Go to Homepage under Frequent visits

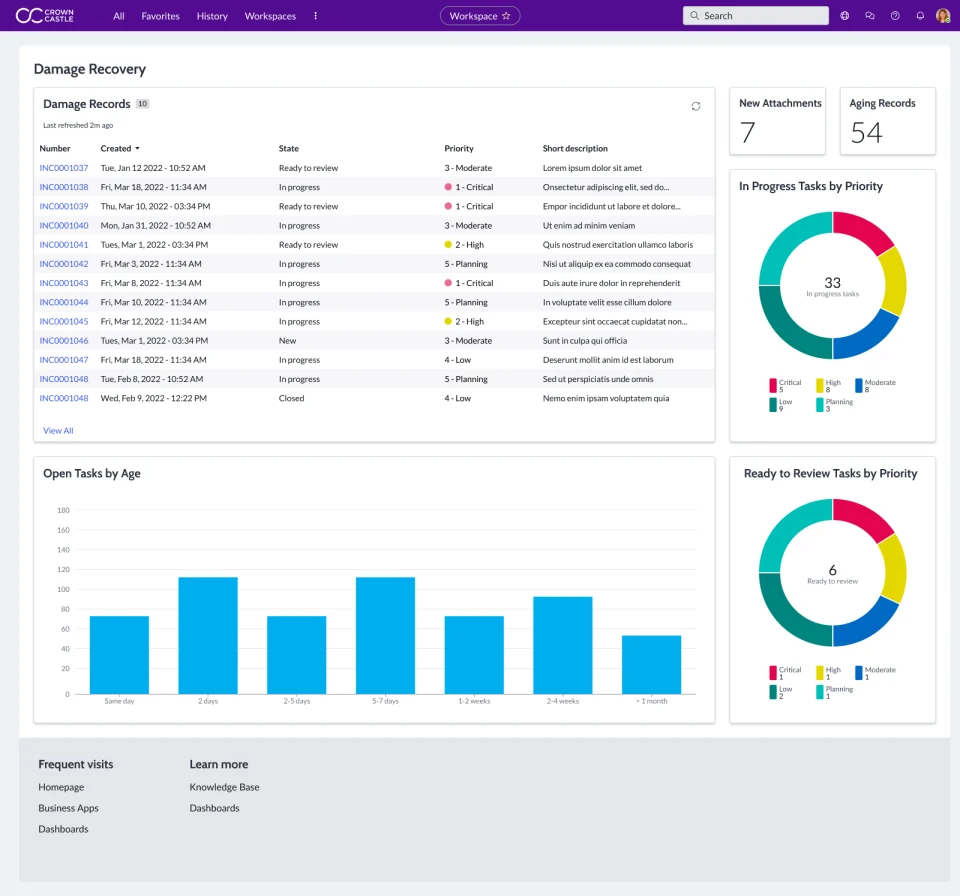click(x=61, y=787)
